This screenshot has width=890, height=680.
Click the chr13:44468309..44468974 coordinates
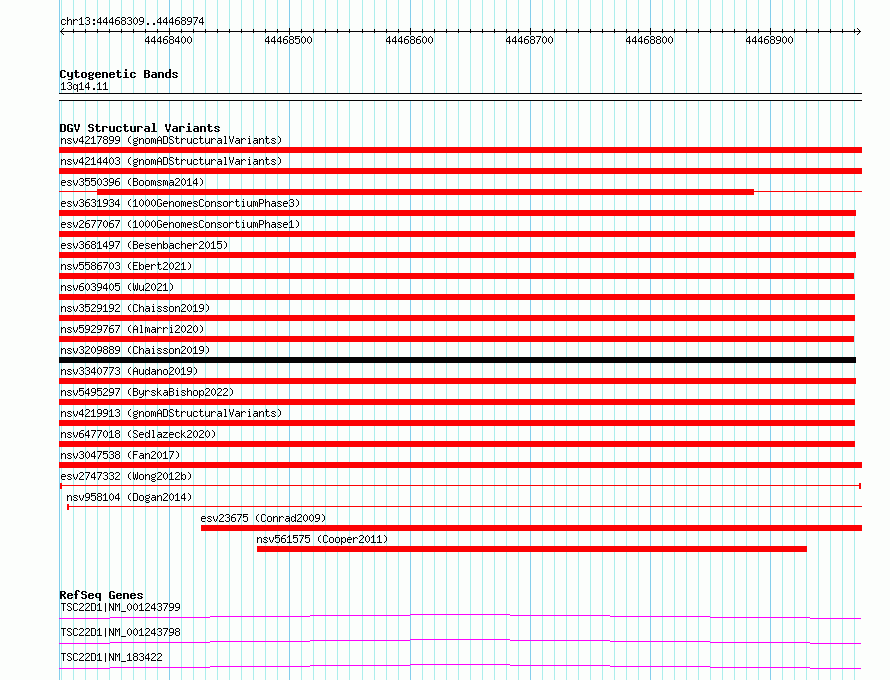coord(132,21)
